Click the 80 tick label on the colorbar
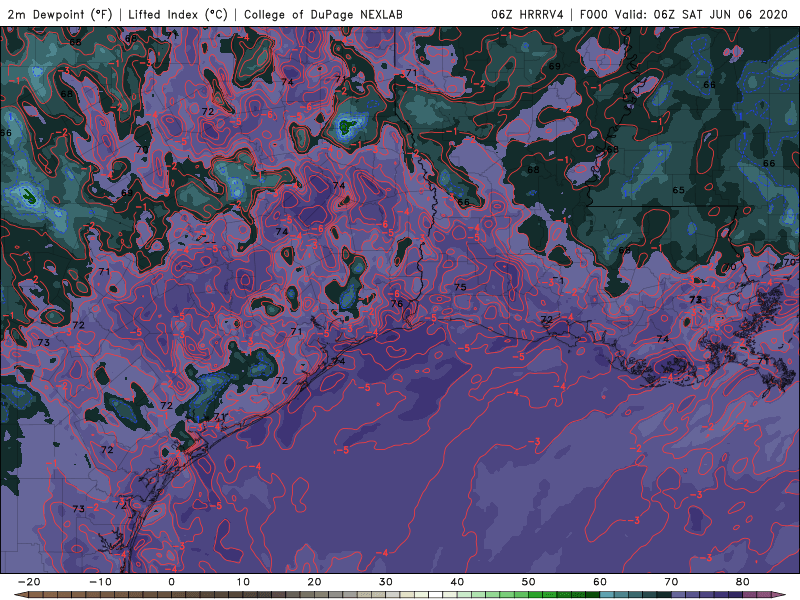This screenshot has width=800, height=600. pyautogui.click(x=743, y=582)
